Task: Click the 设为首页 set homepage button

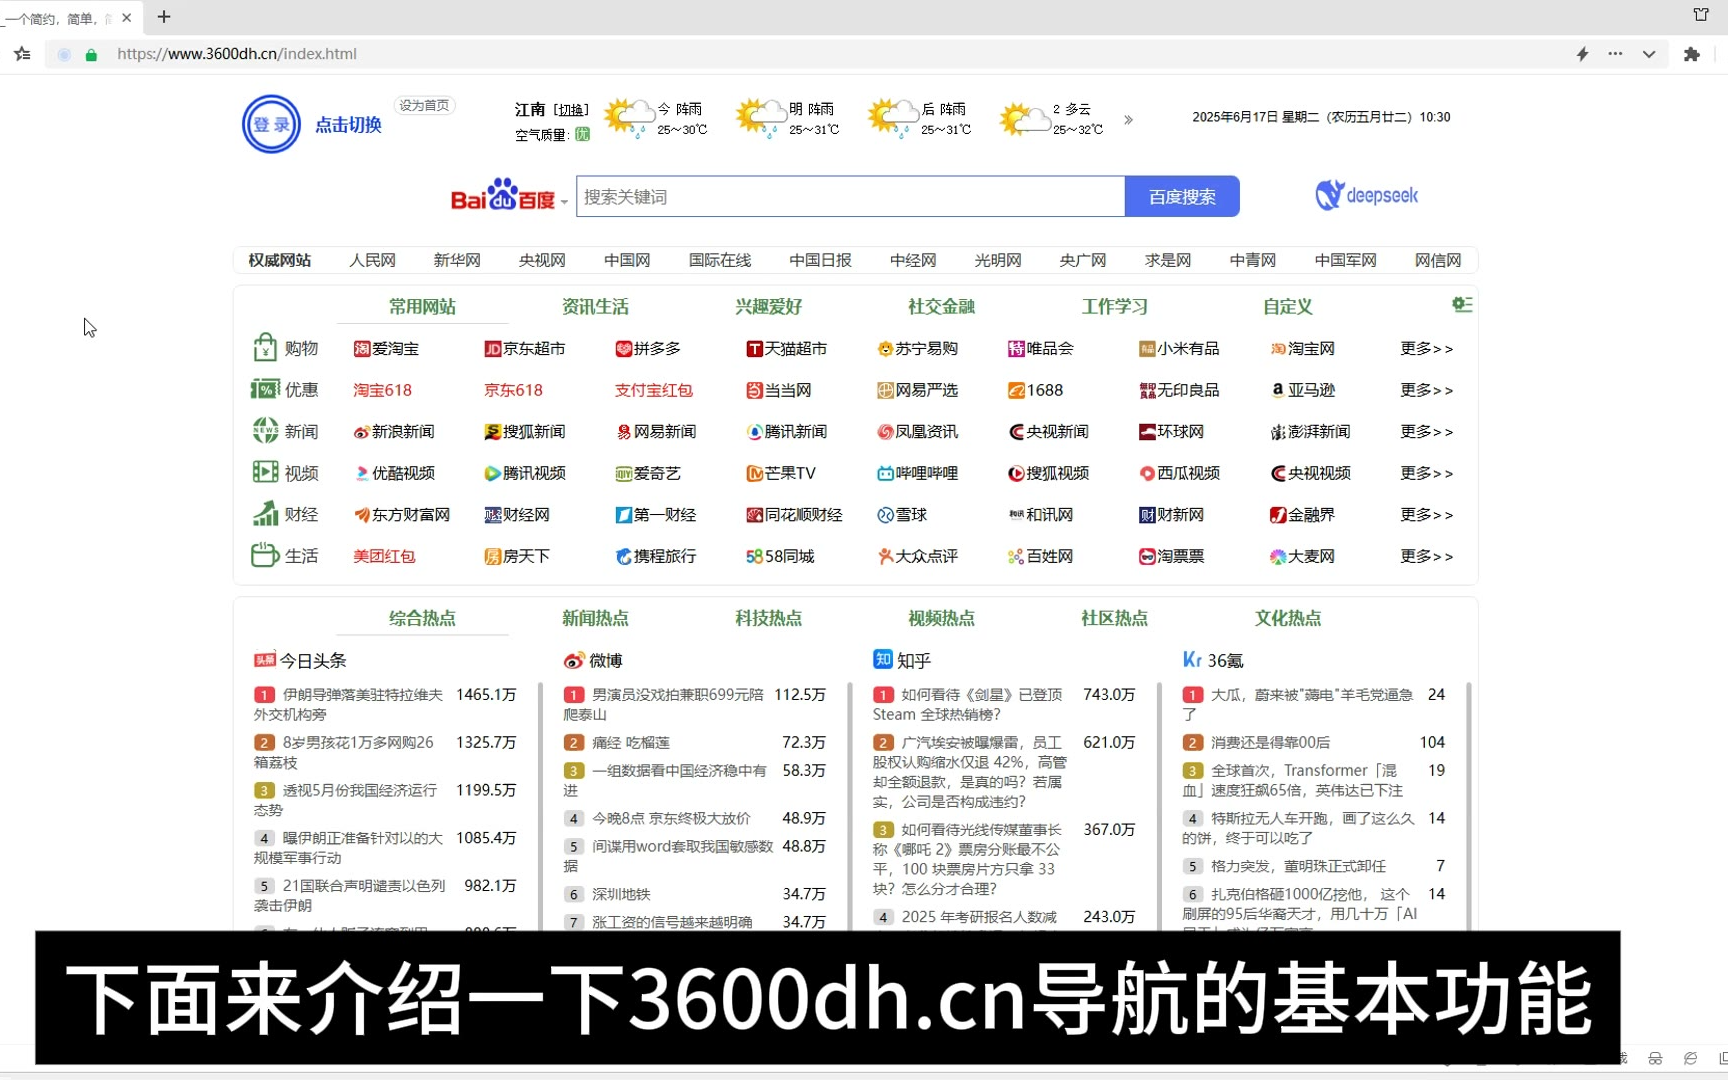Action: [424, 105]
